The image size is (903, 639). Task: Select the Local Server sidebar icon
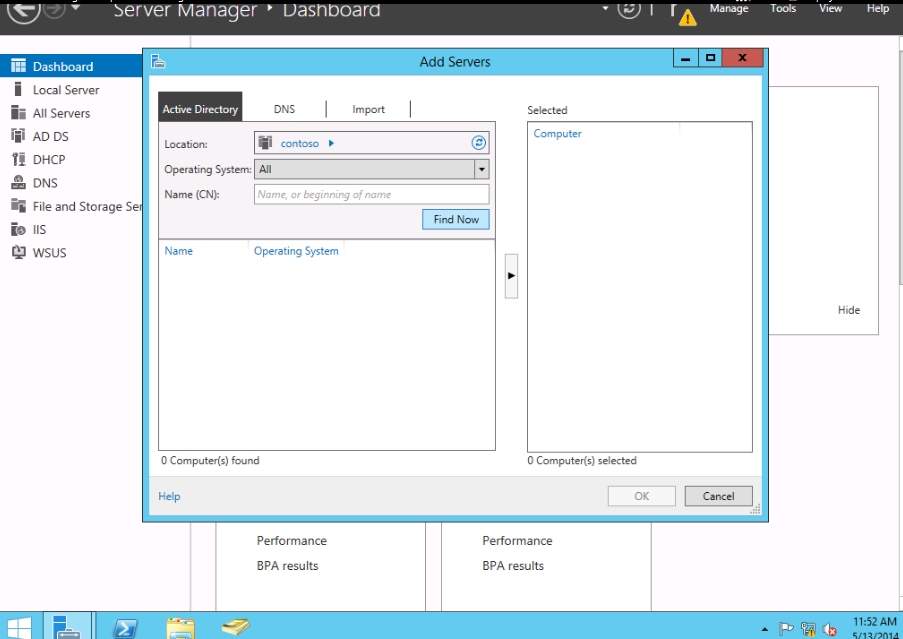click(18, 89)
